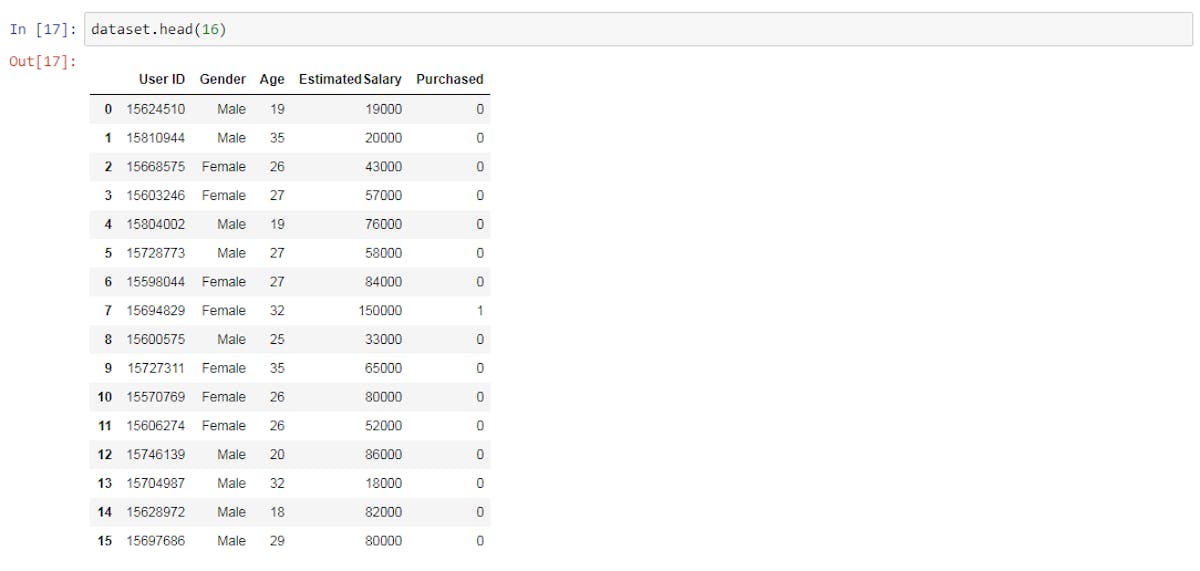Screen dimensions: 1200x571
Task: Click User ID 15697686 in last row
Action: [x=156, y=541]
